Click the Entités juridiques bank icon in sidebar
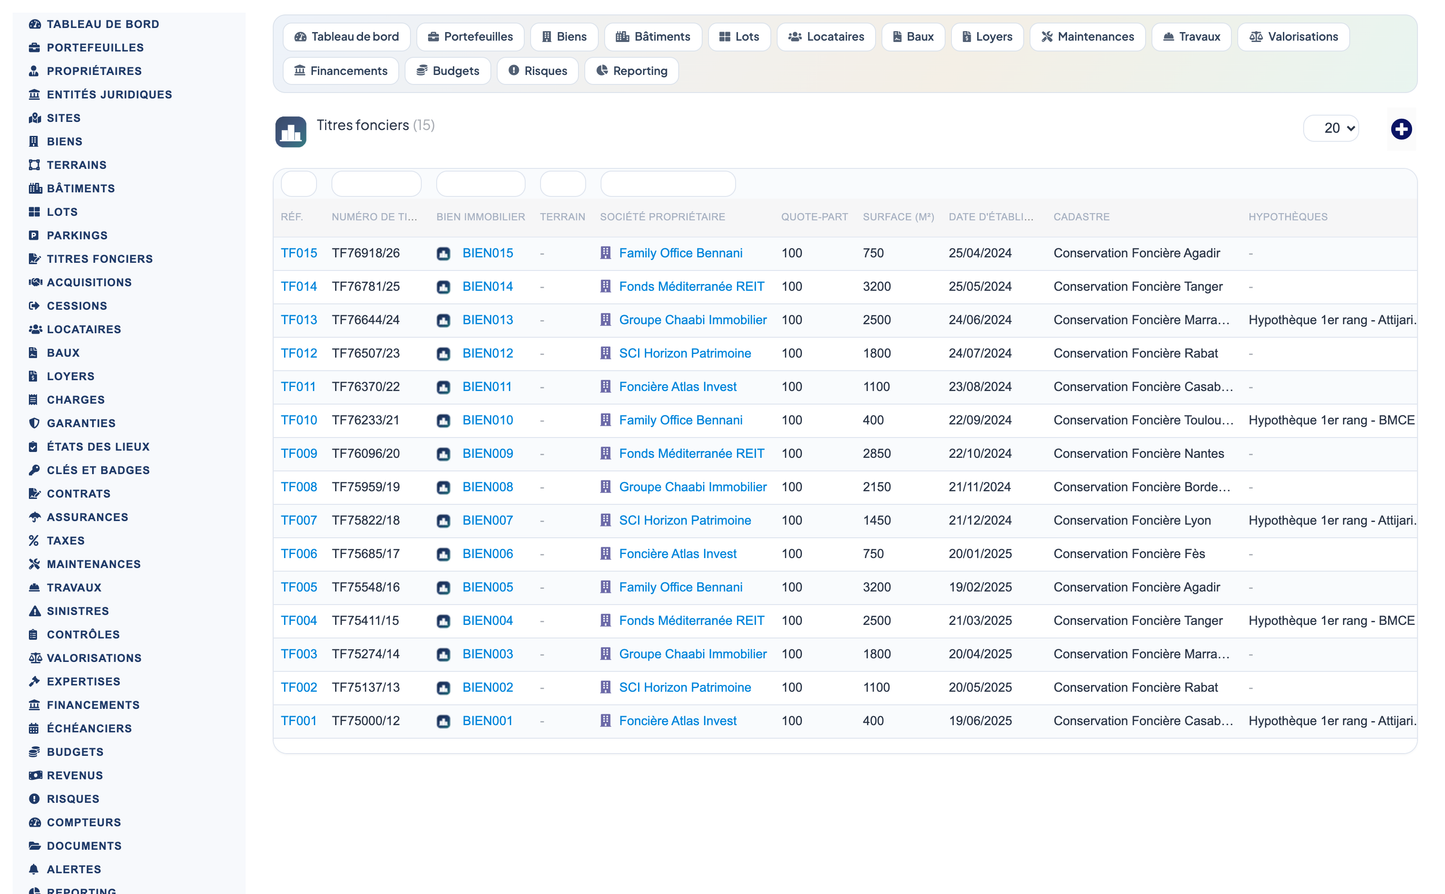Viewport: 1445px width, 894px height. click(x=35, y=95)
